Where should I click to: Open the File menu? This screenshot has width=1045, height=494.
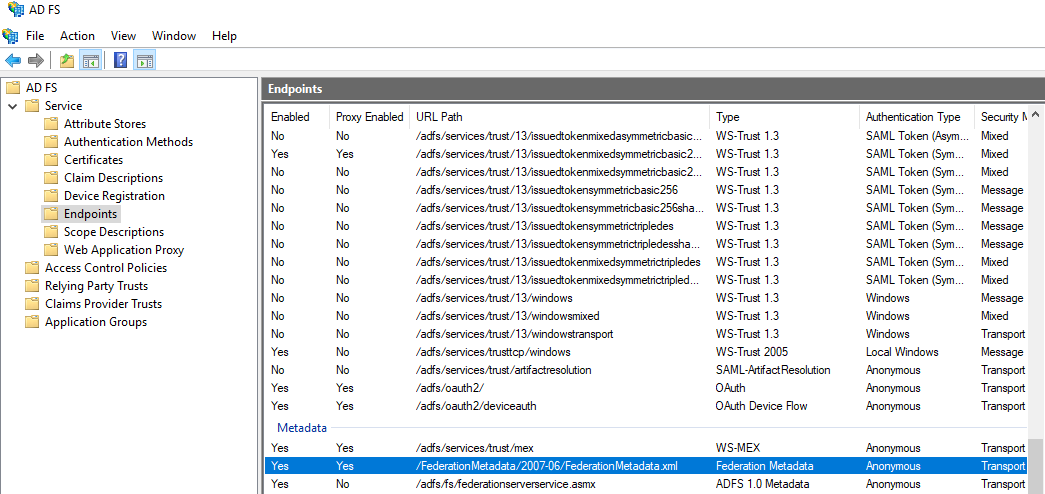point(35,36)
